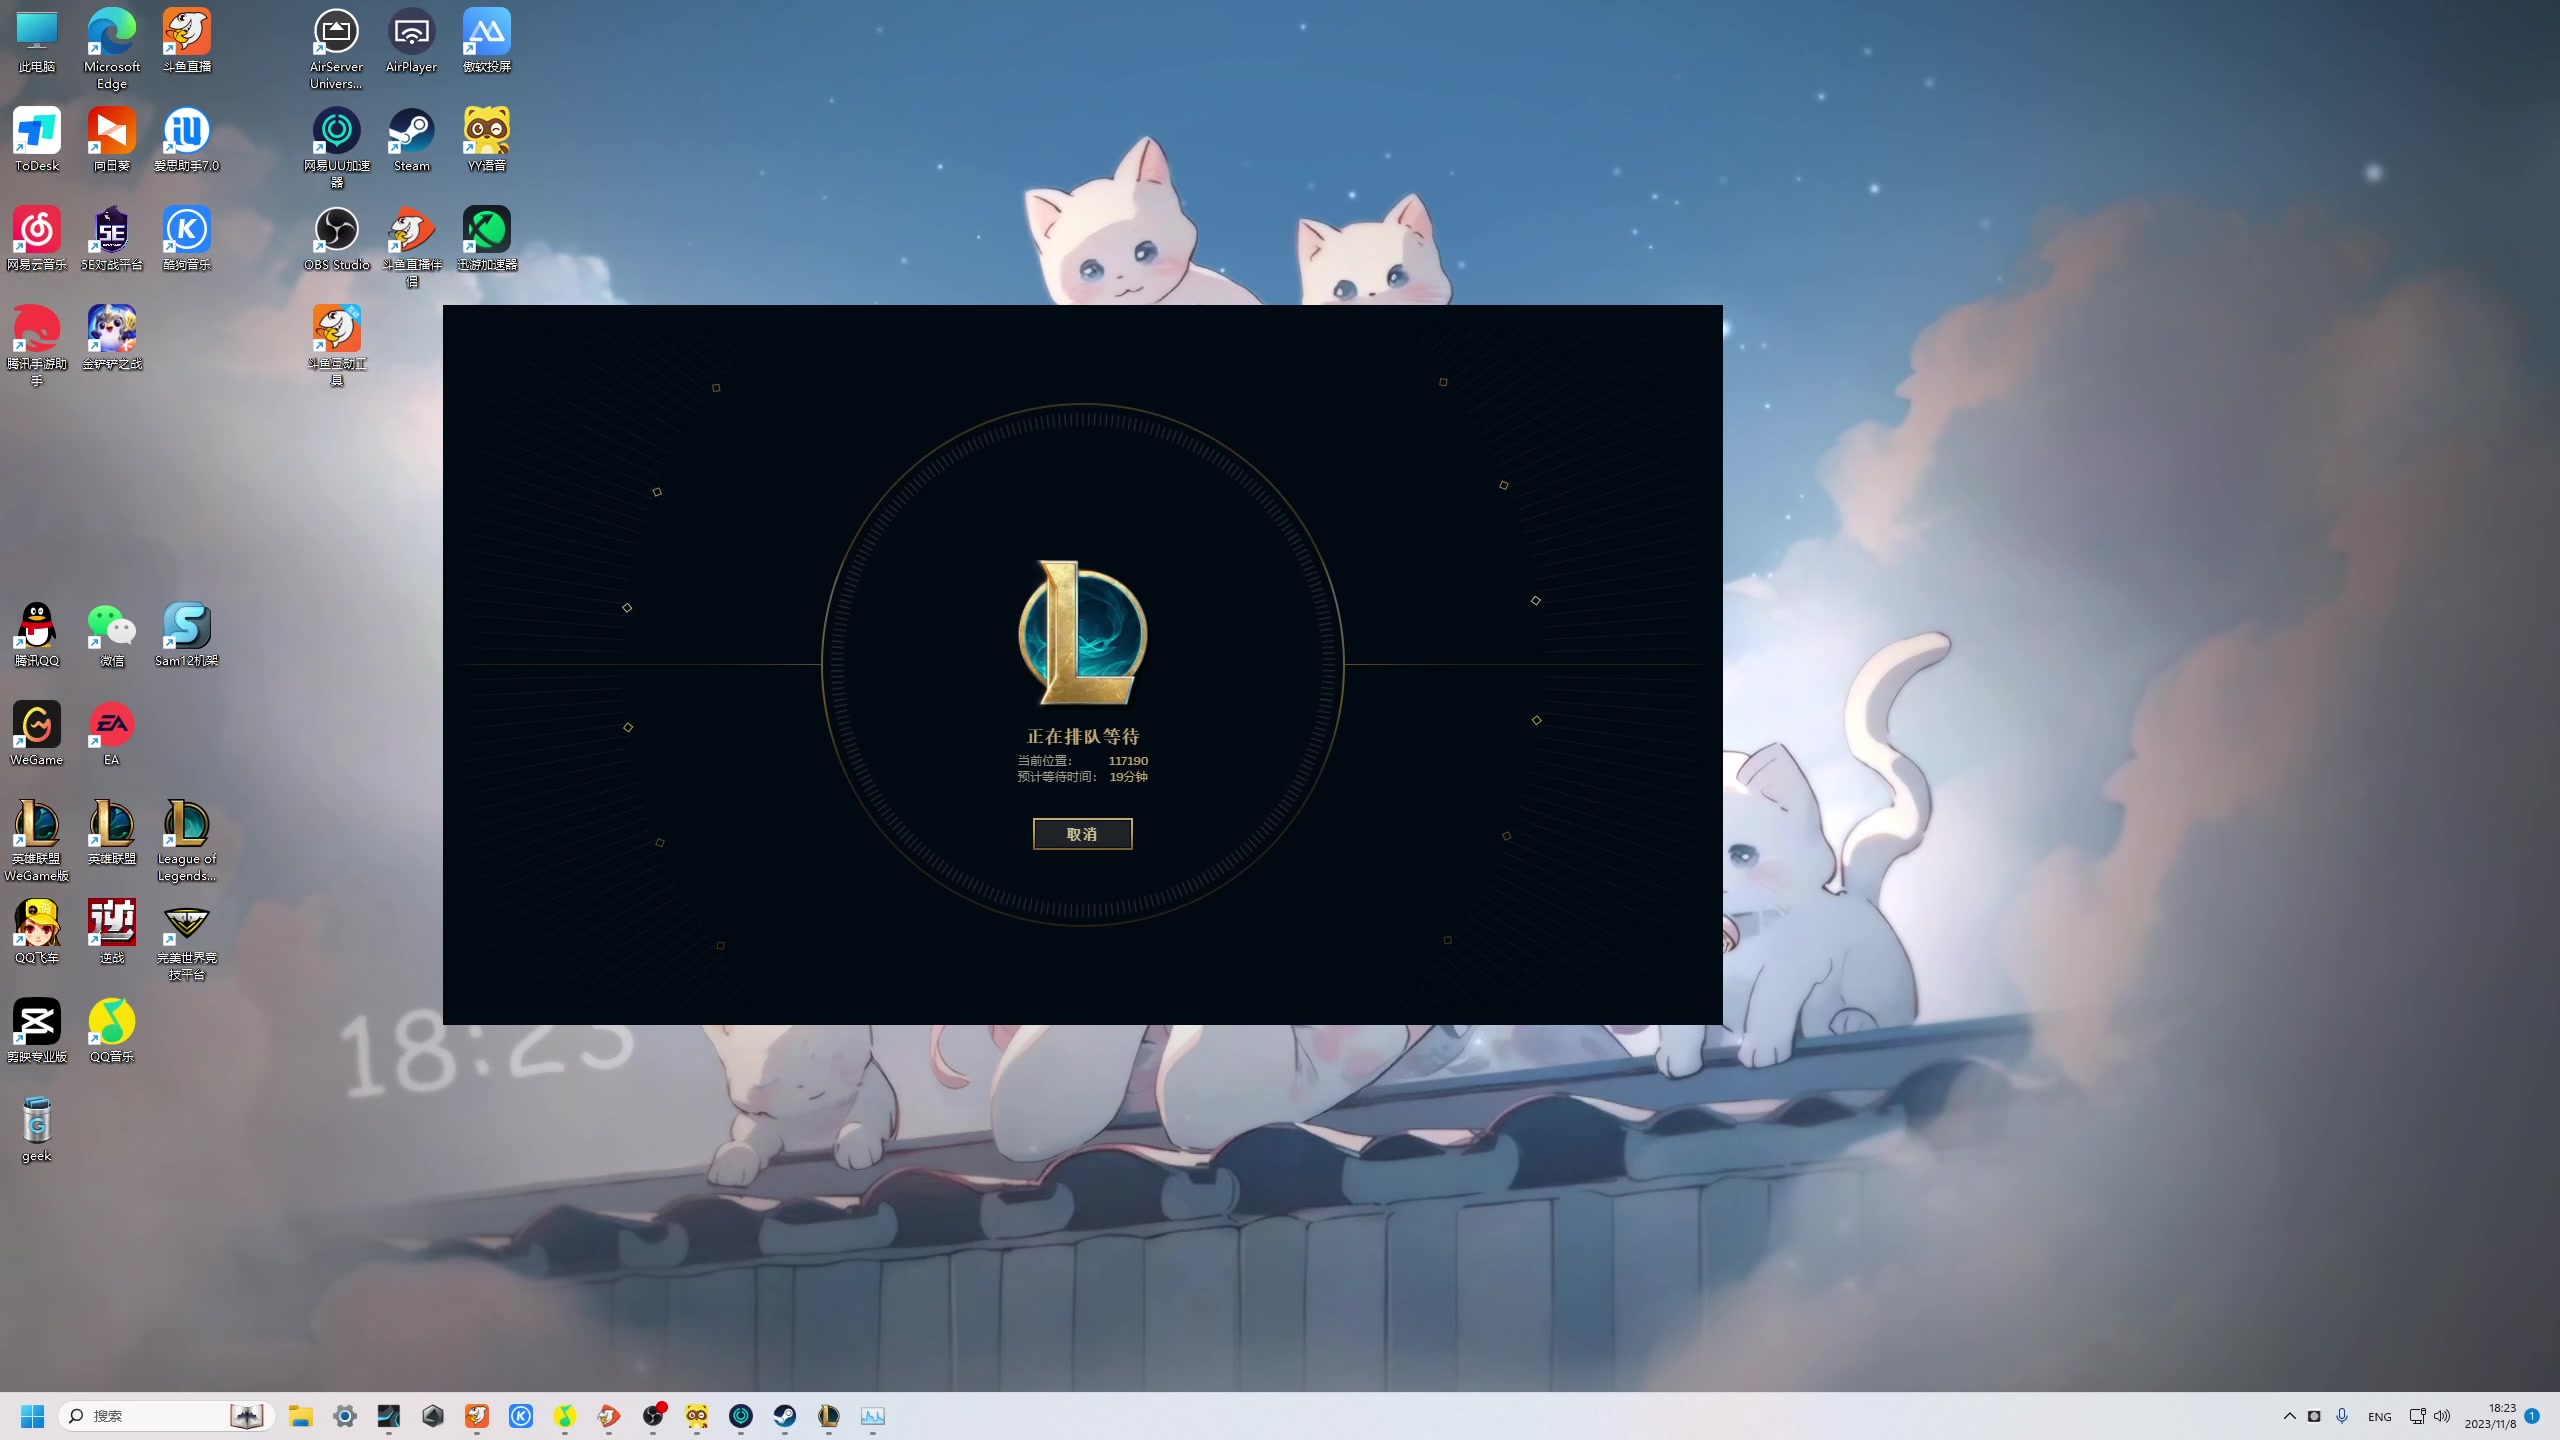
Task: Select 完美世界竞技平台 desktop icon
Action: (187, 941)
